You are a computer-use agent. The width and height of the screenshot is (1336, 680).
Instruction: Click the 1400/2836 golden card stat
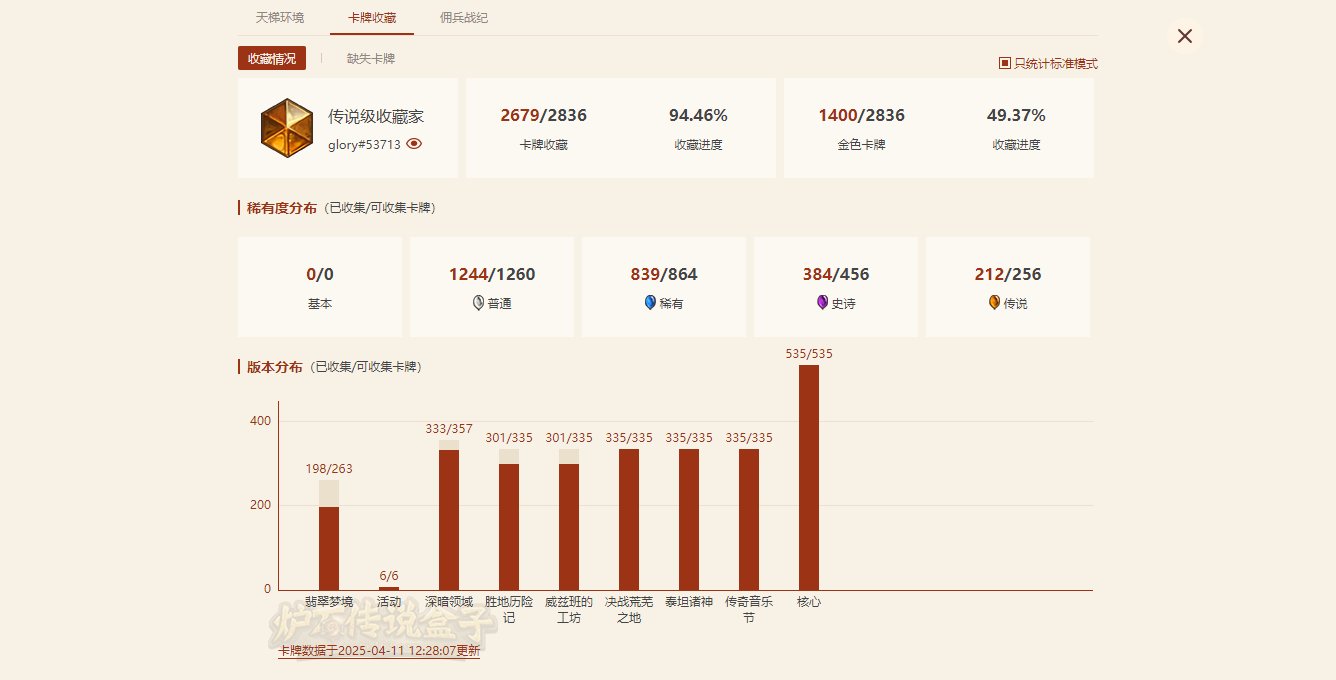click(861, 116)
